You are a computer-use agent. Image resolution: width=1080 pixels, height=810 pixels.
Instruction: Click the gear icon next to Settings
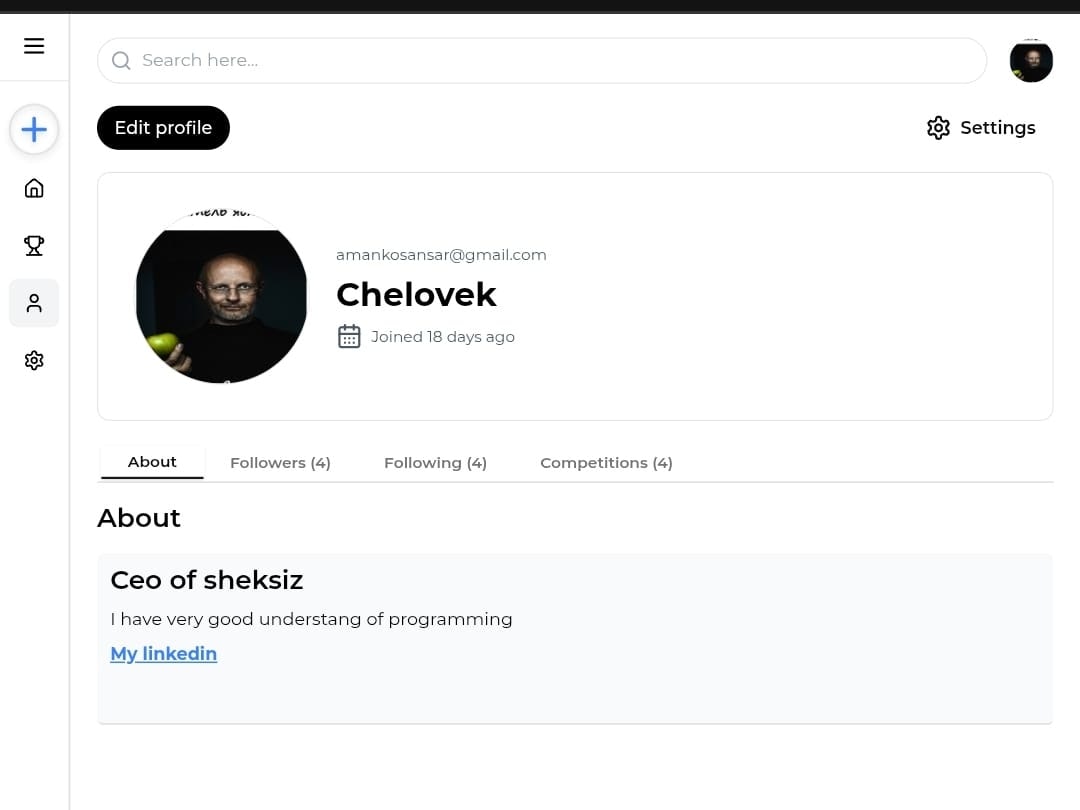[x=938, y=127]
